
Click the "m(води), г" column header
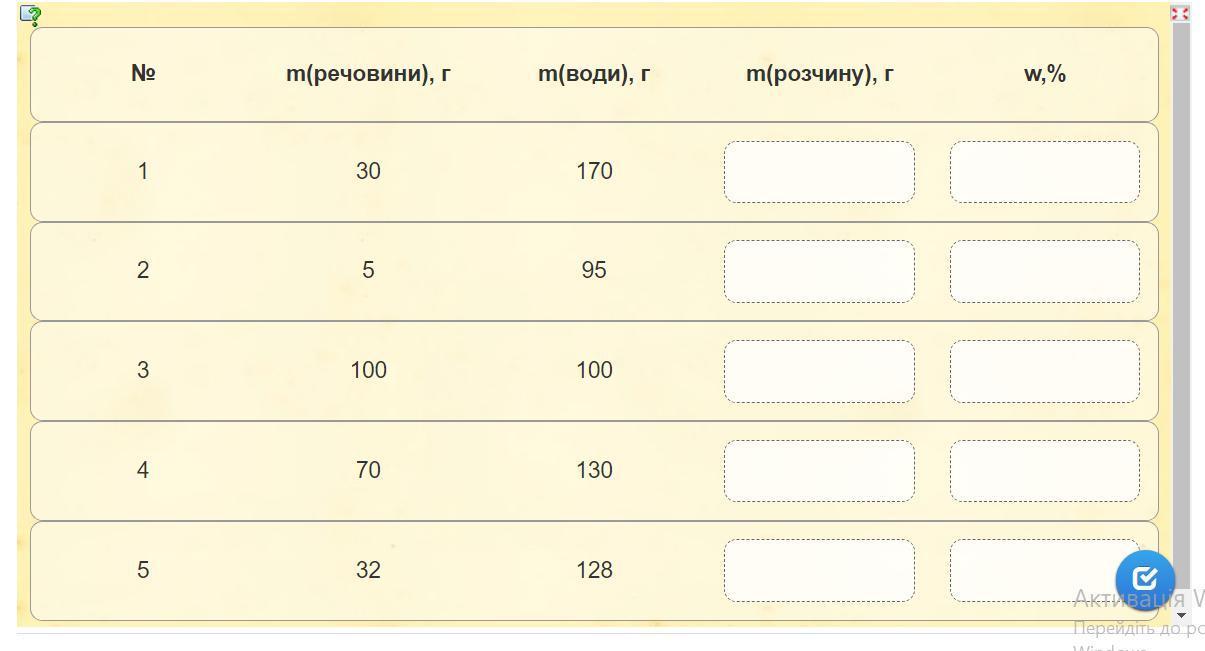(x=594, y=74)
